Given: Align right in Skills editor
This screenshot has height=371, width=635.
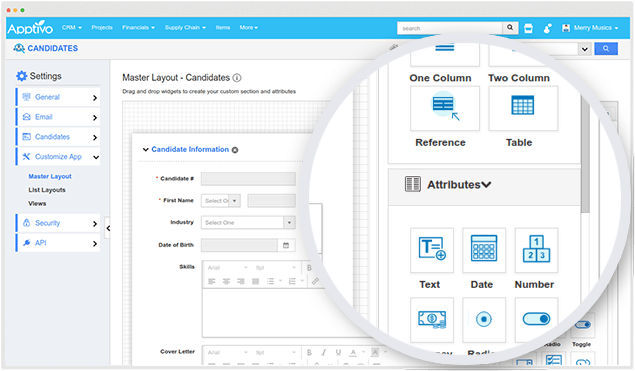Looking at the screenshot, I should tap(241, 281).
